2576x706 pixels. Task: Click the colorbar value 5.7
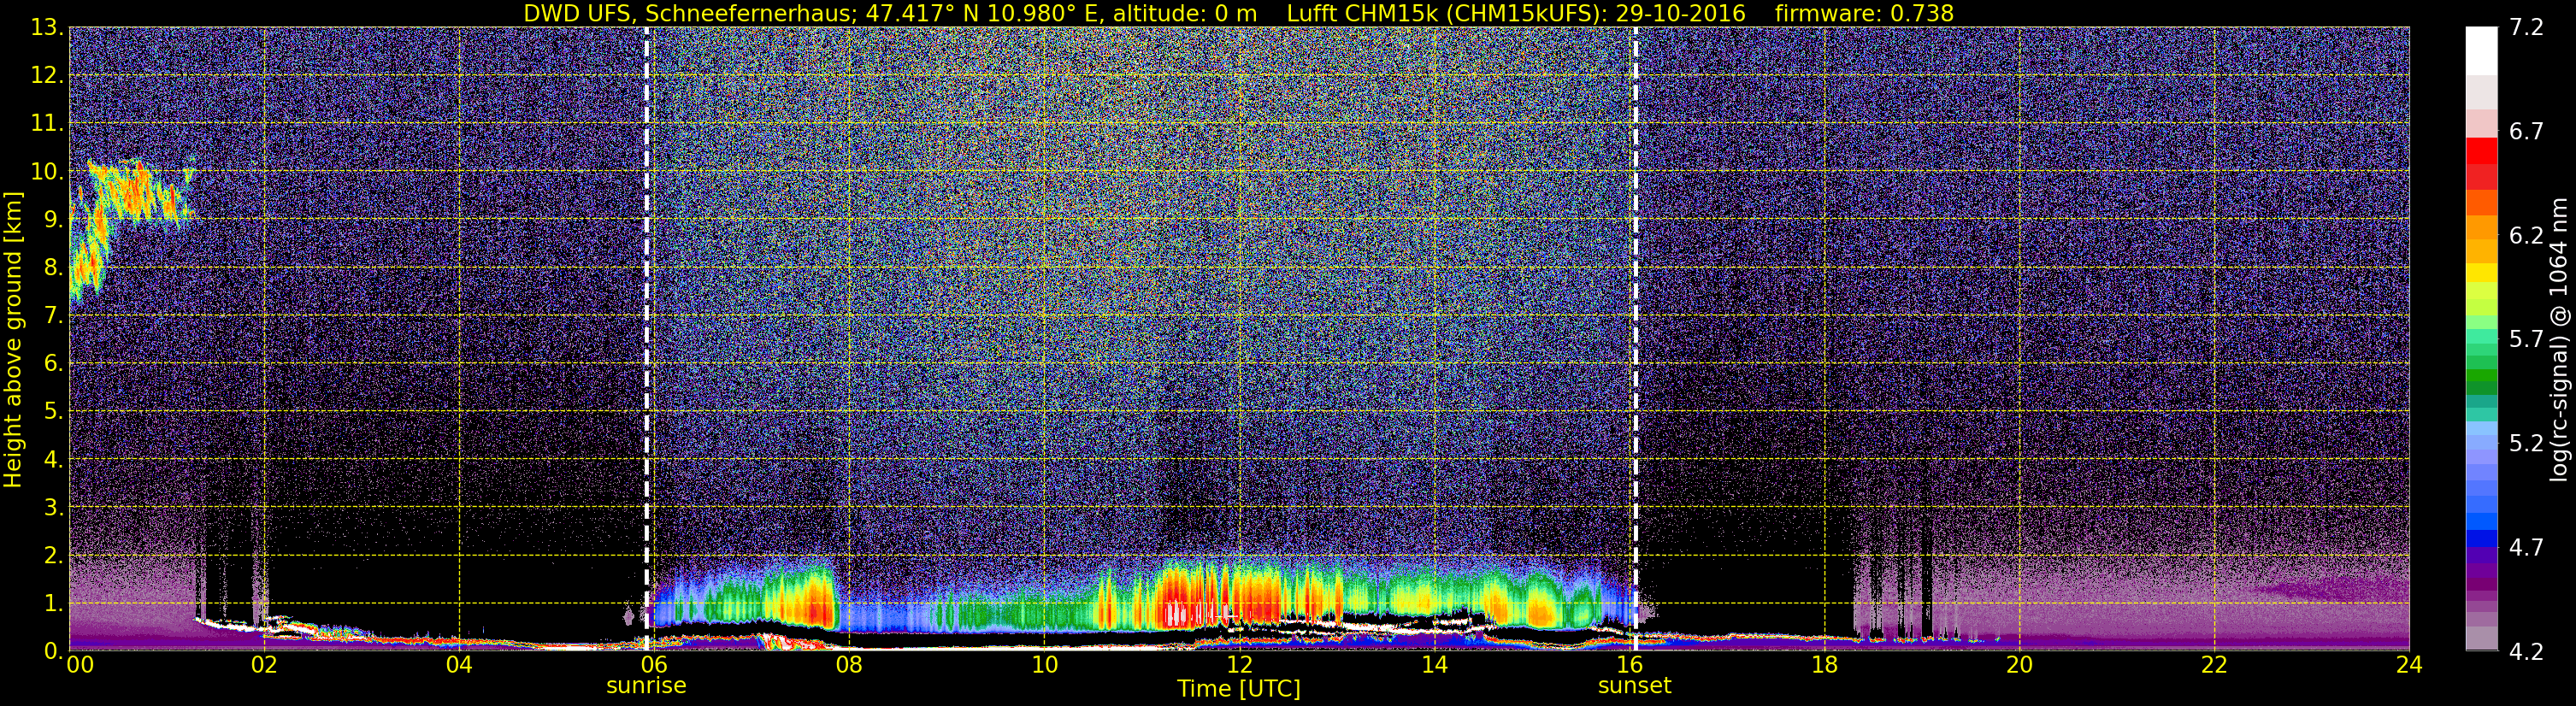pos(2526,339)
